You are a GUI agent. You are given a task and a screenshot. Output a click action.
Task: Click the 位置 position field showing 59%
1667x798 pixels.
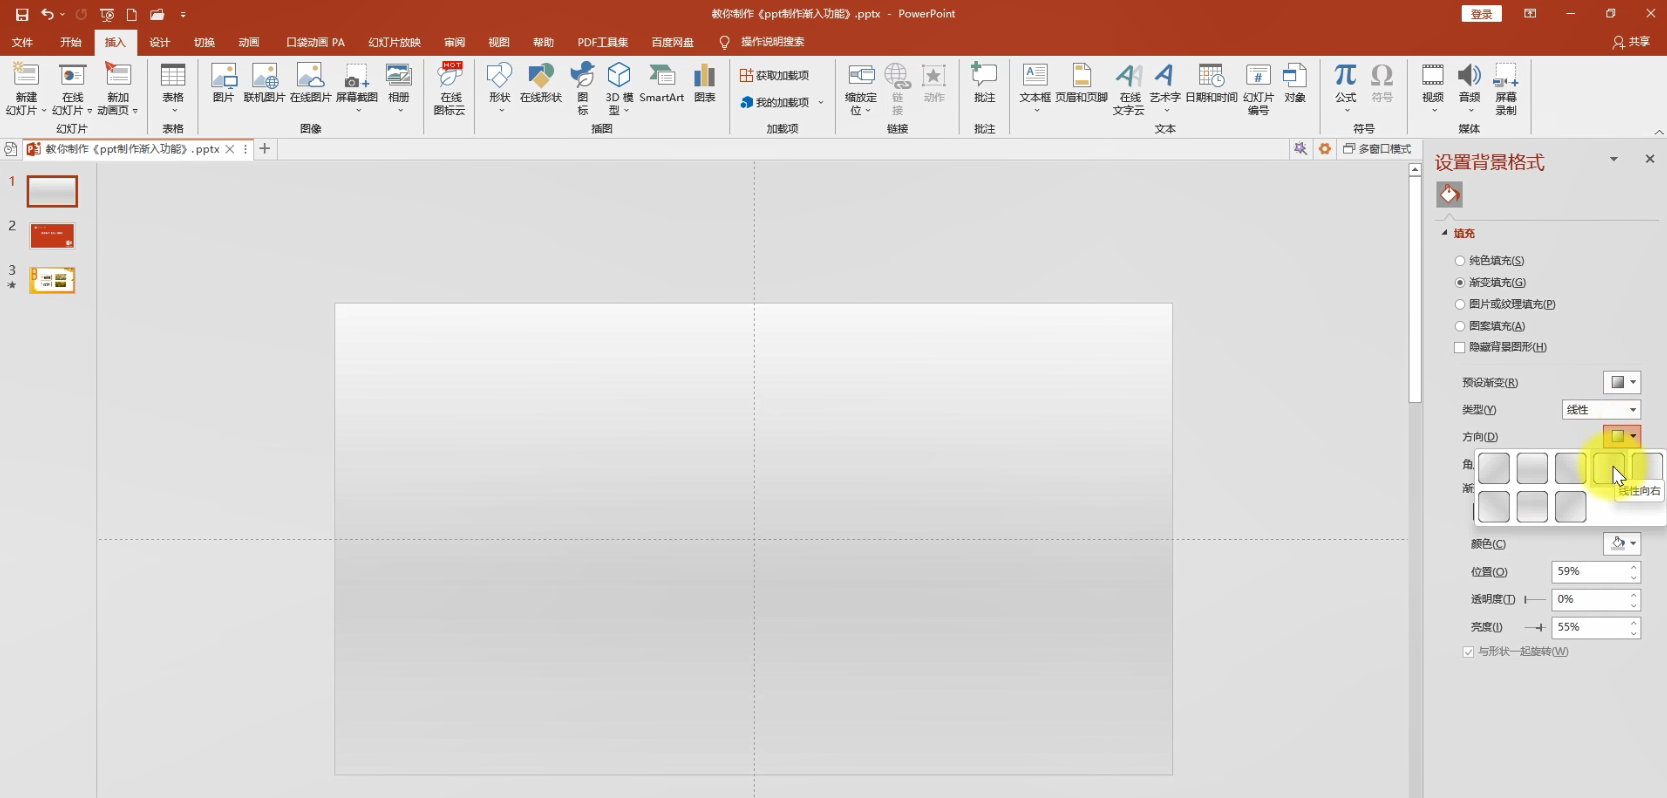[1596, 572]
